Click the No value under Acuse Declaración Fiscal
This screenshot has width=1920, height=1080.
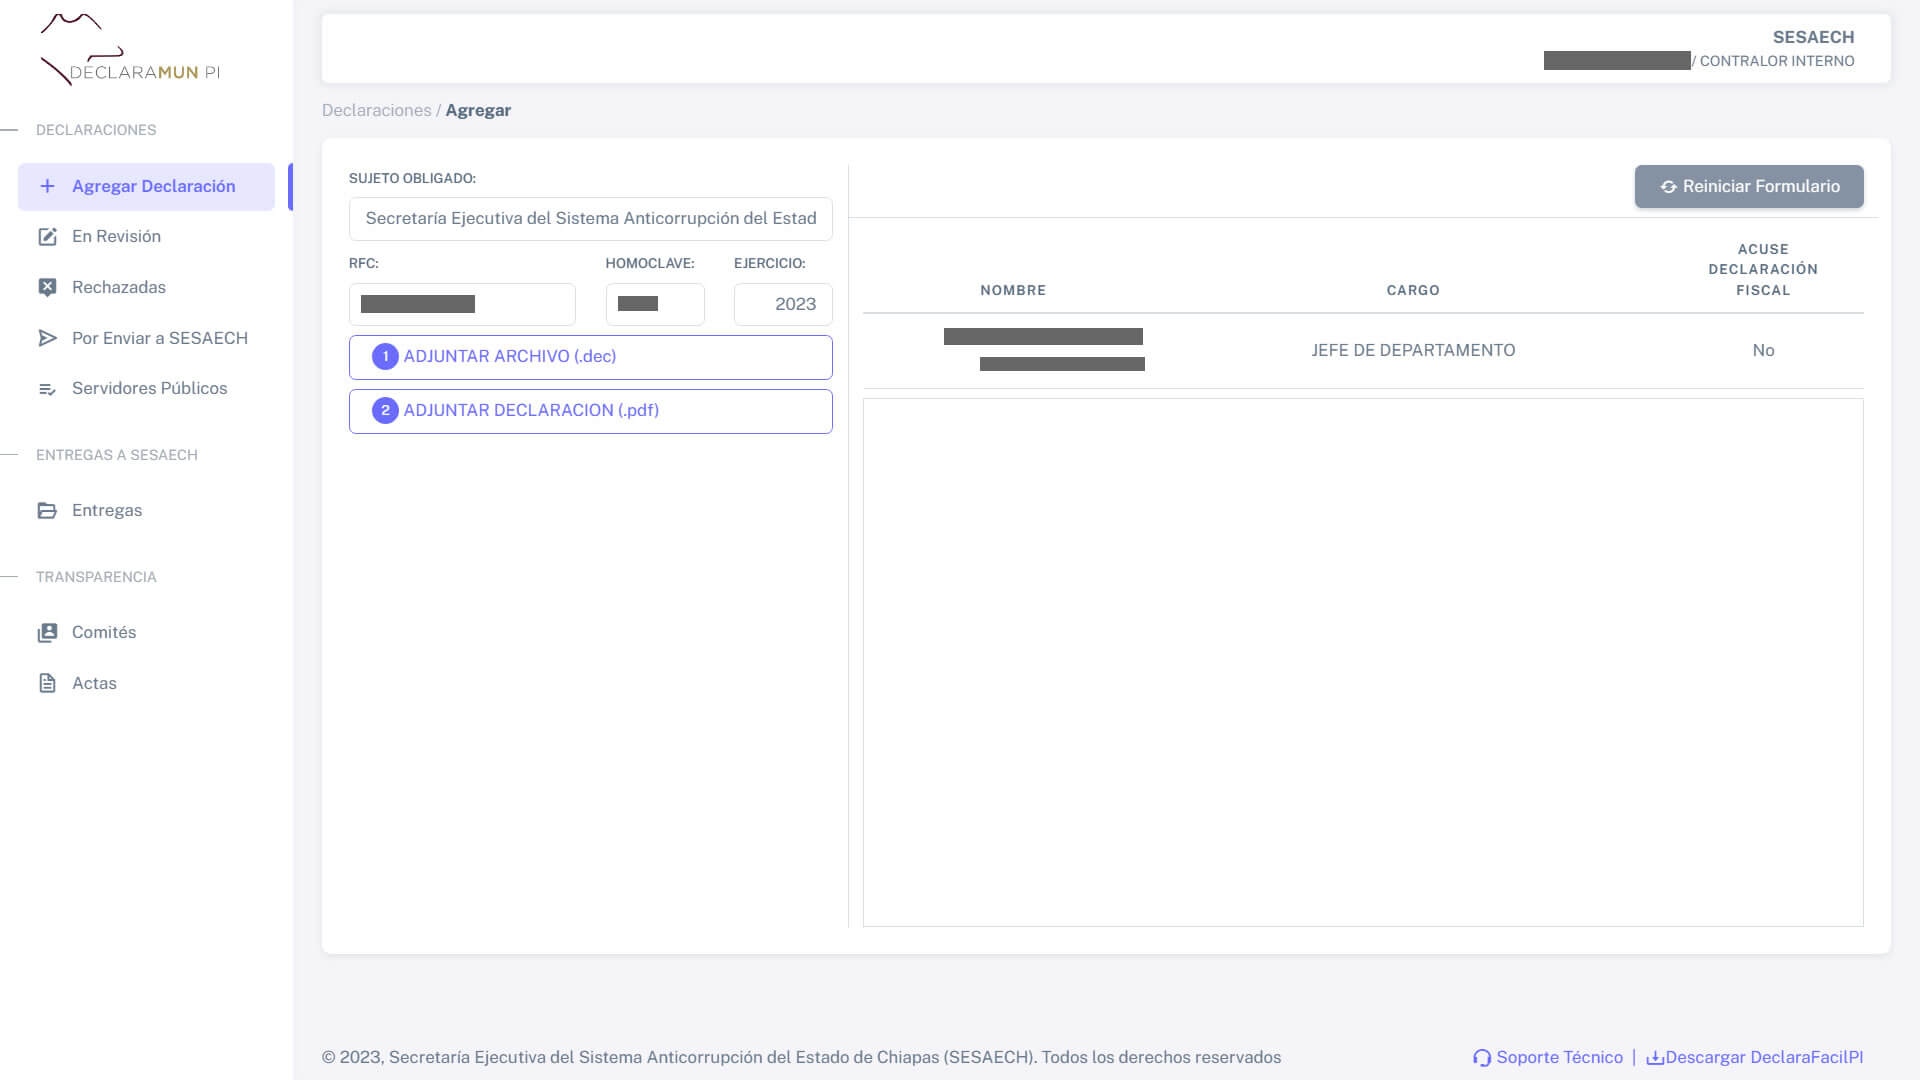(x=1763, y=351)
